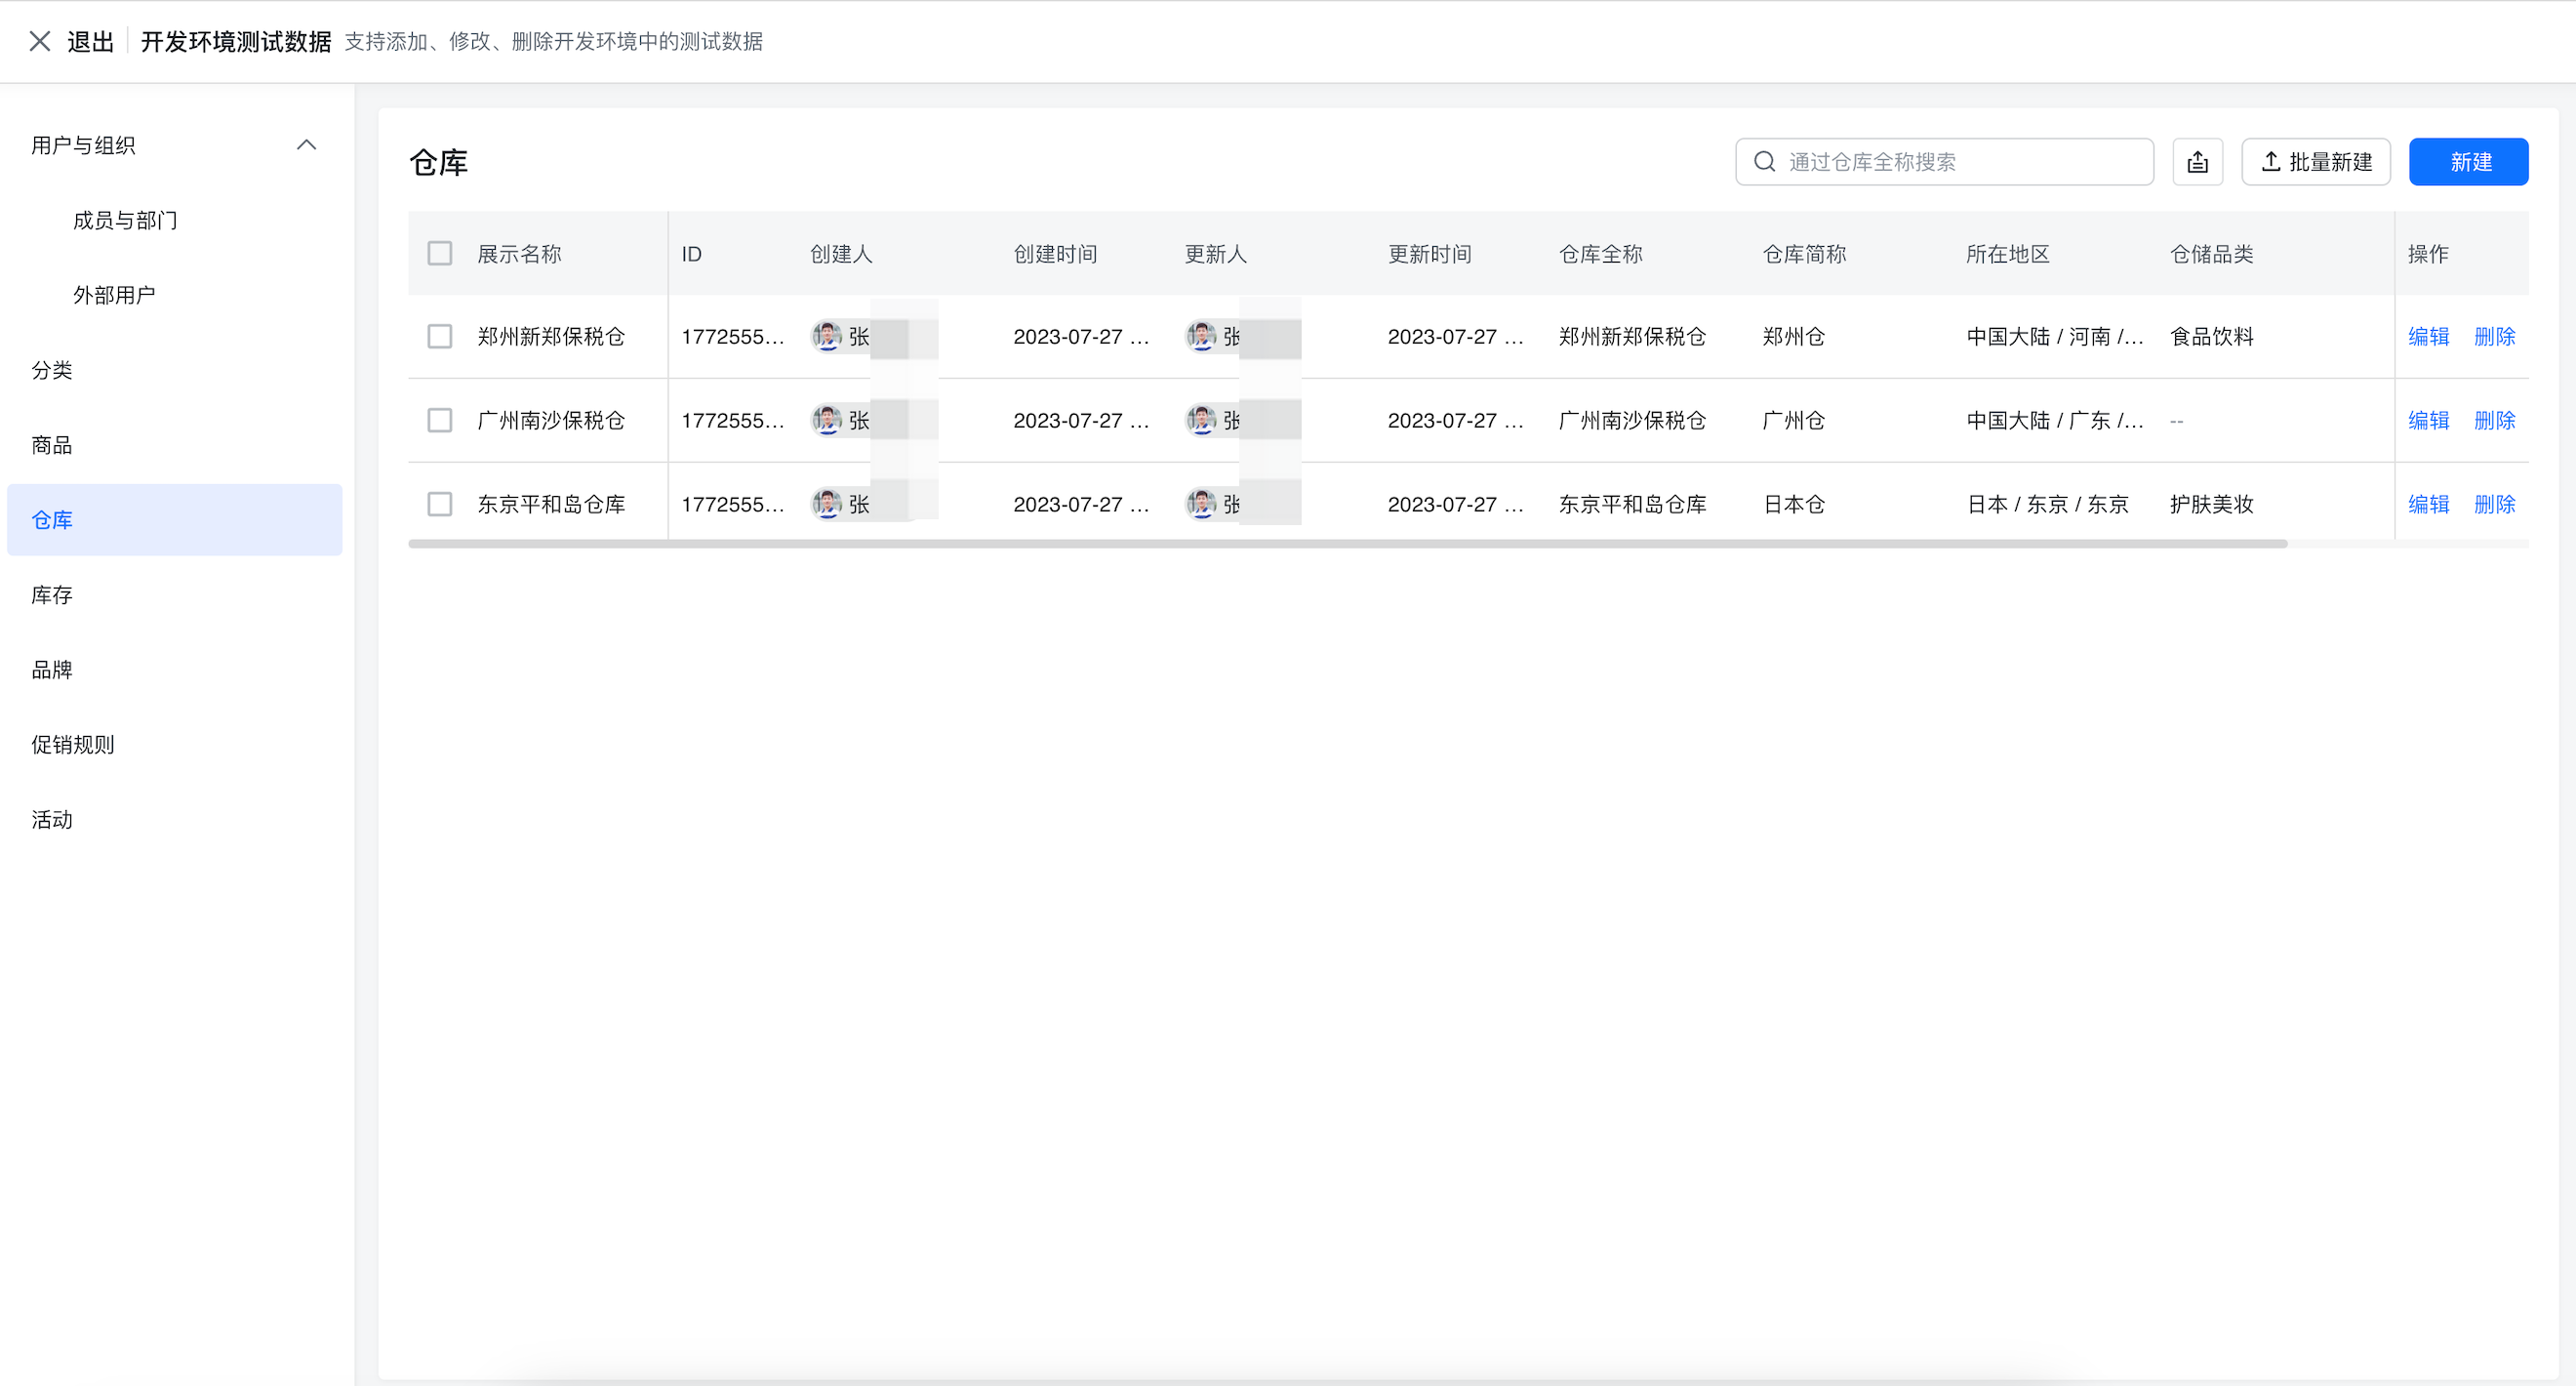Open 成员与部门 in the sidebar
The width and height of the screenshot is (2576, 1386).
click(x=125, y=220)
